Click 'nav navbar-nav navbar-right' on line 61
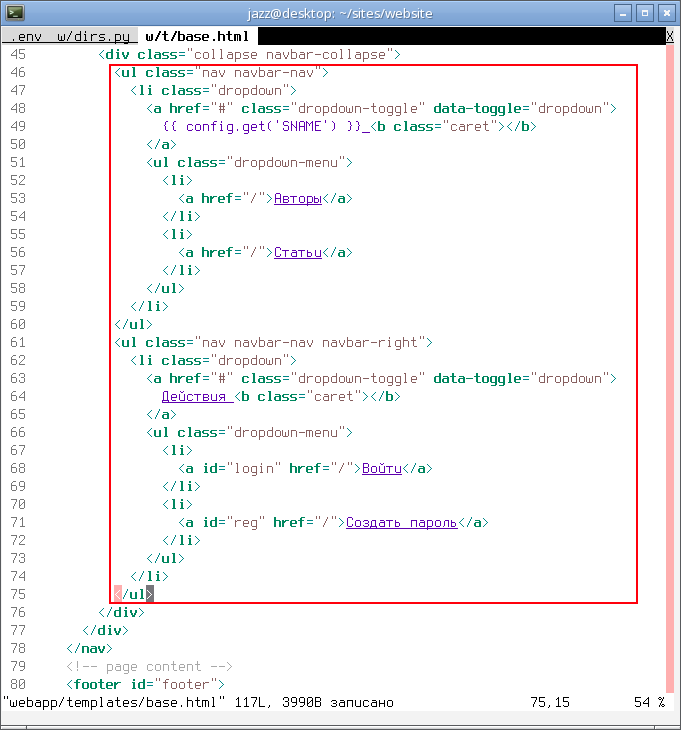The width and height of the screenshot is (681, 730). (x=310, y=343)
